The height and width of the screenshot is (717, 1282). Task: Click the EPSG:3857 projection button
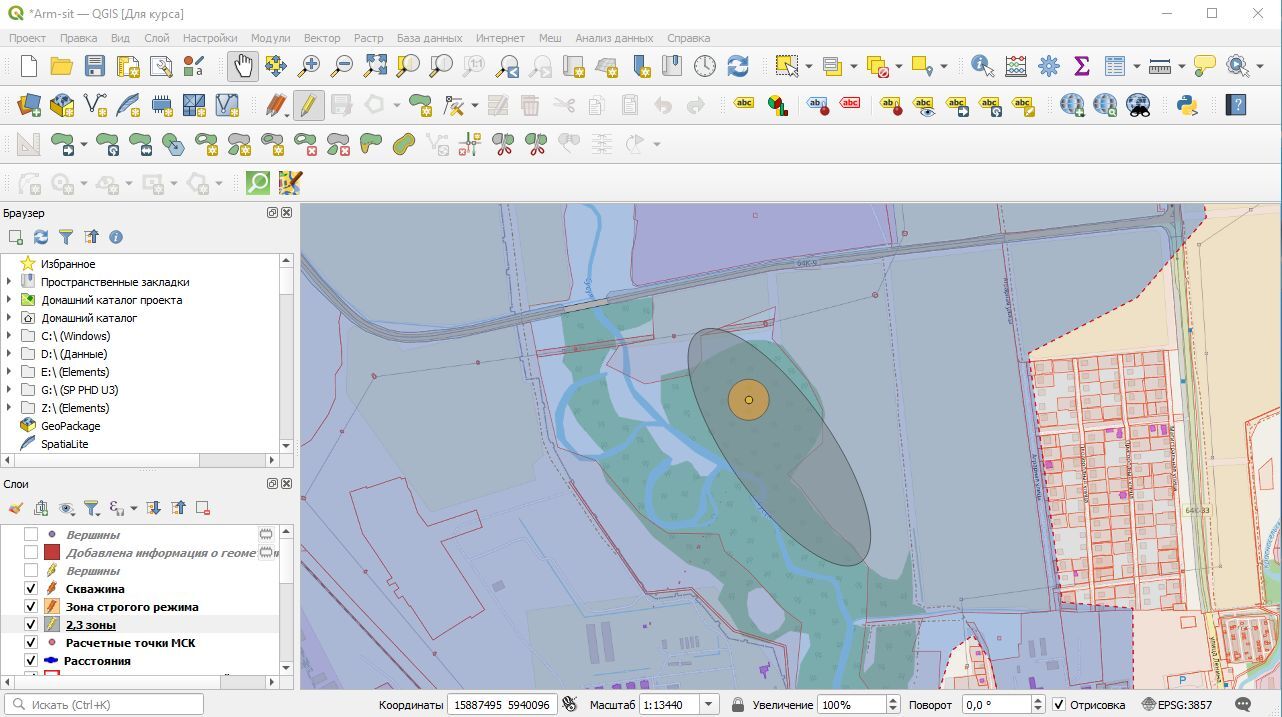[1177, 705]
